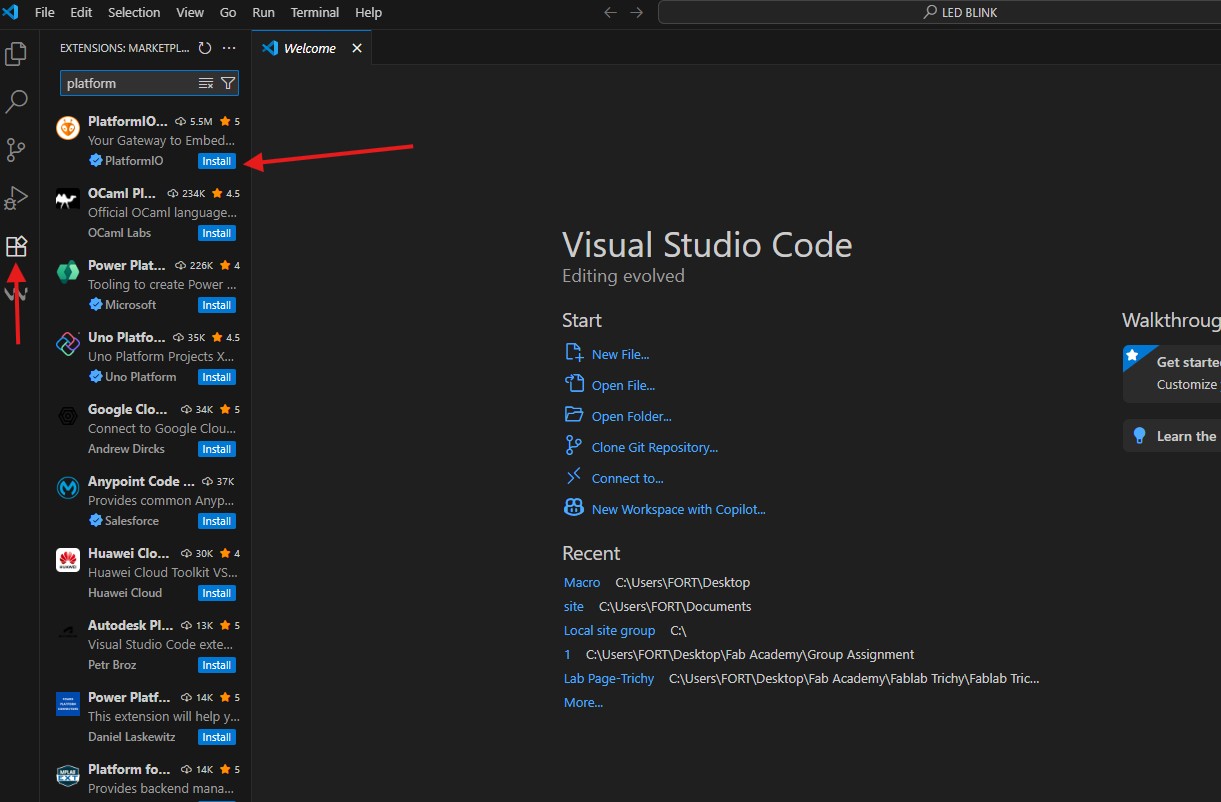Viewport: 1221px width, 802px height.
Task: Click the Microsoft Power Platform extension logo
Action: (x=68, y=272)
